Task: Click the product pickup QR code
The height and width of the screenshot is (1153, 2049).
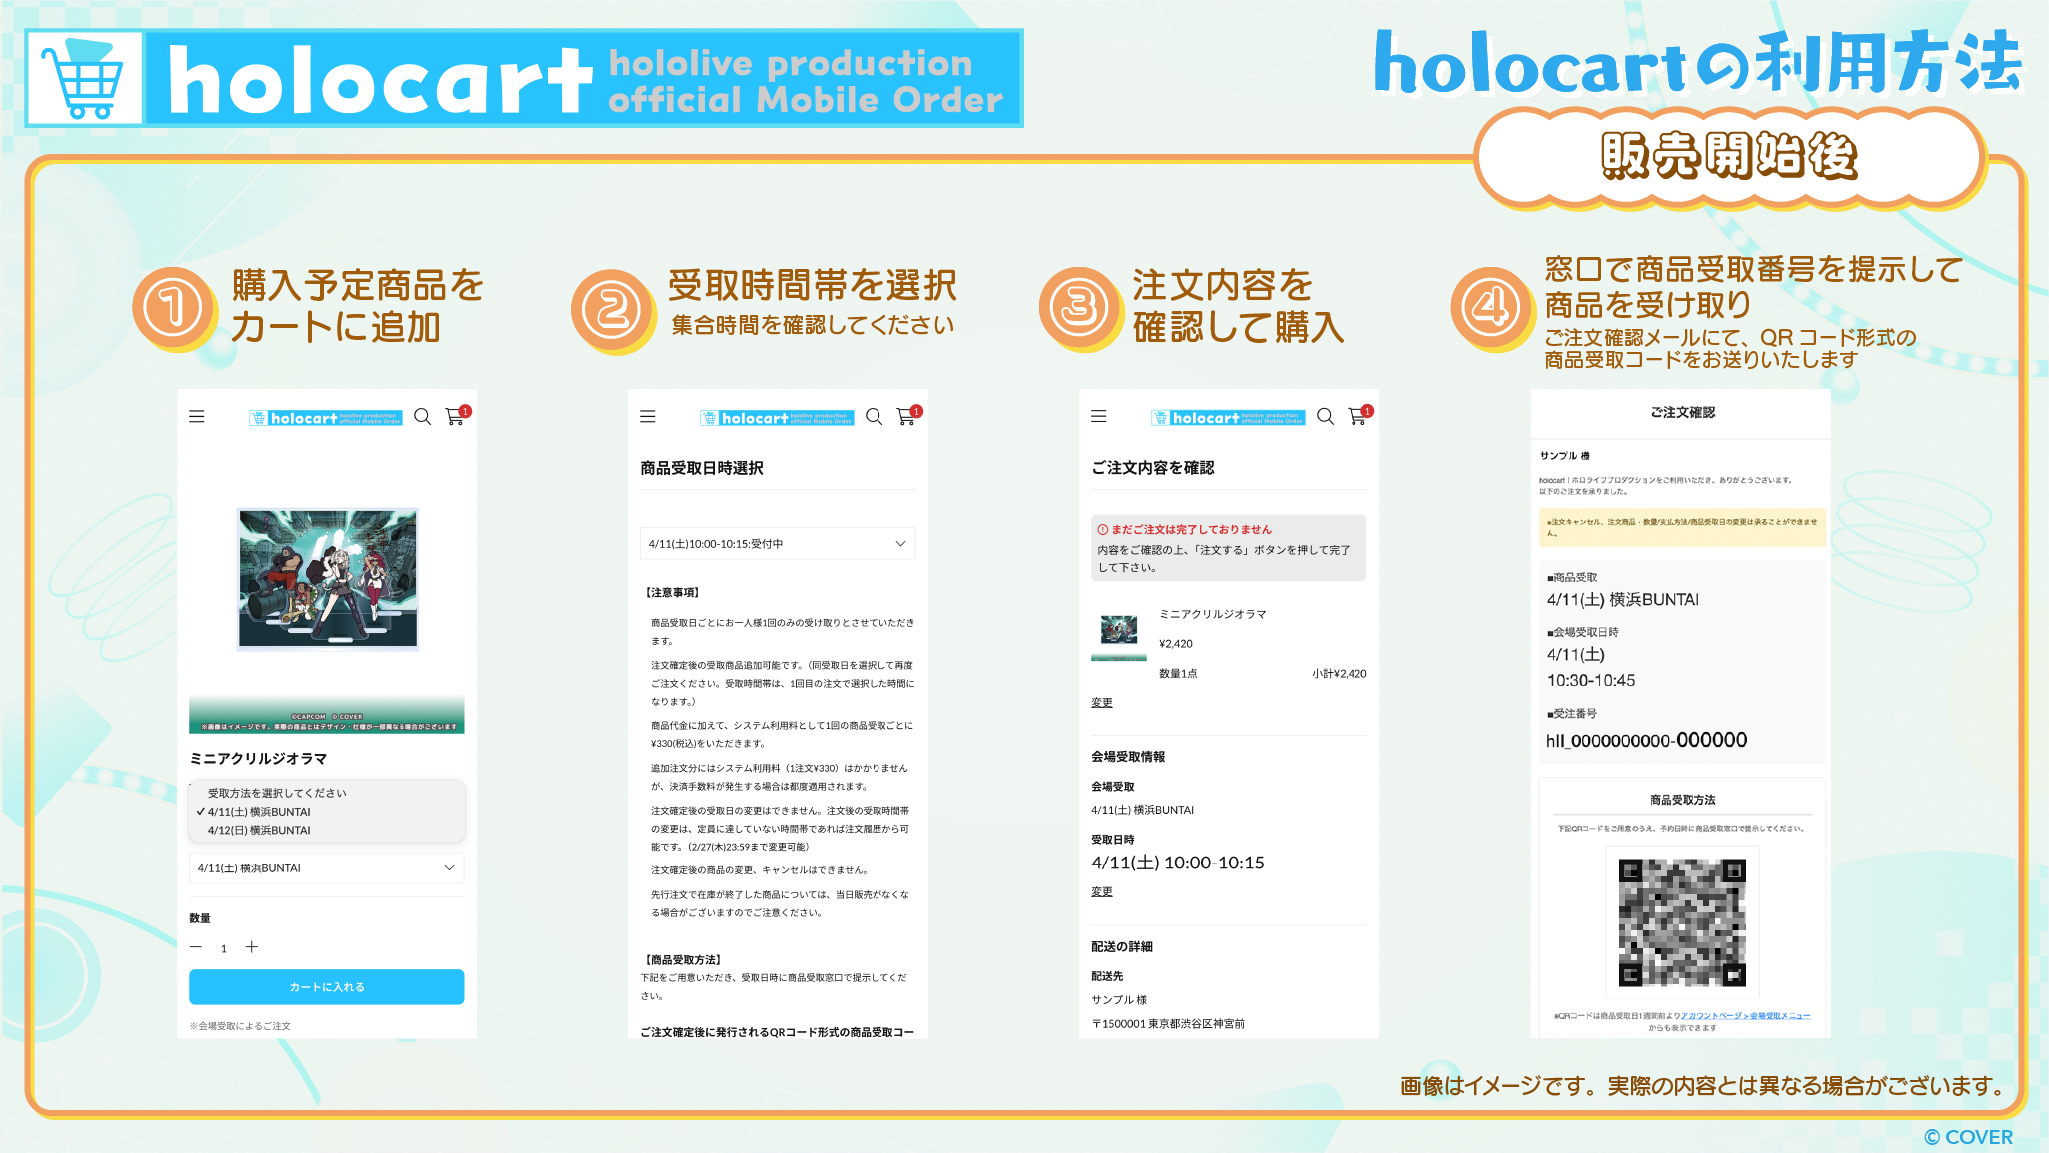Action: [1681, 921]
